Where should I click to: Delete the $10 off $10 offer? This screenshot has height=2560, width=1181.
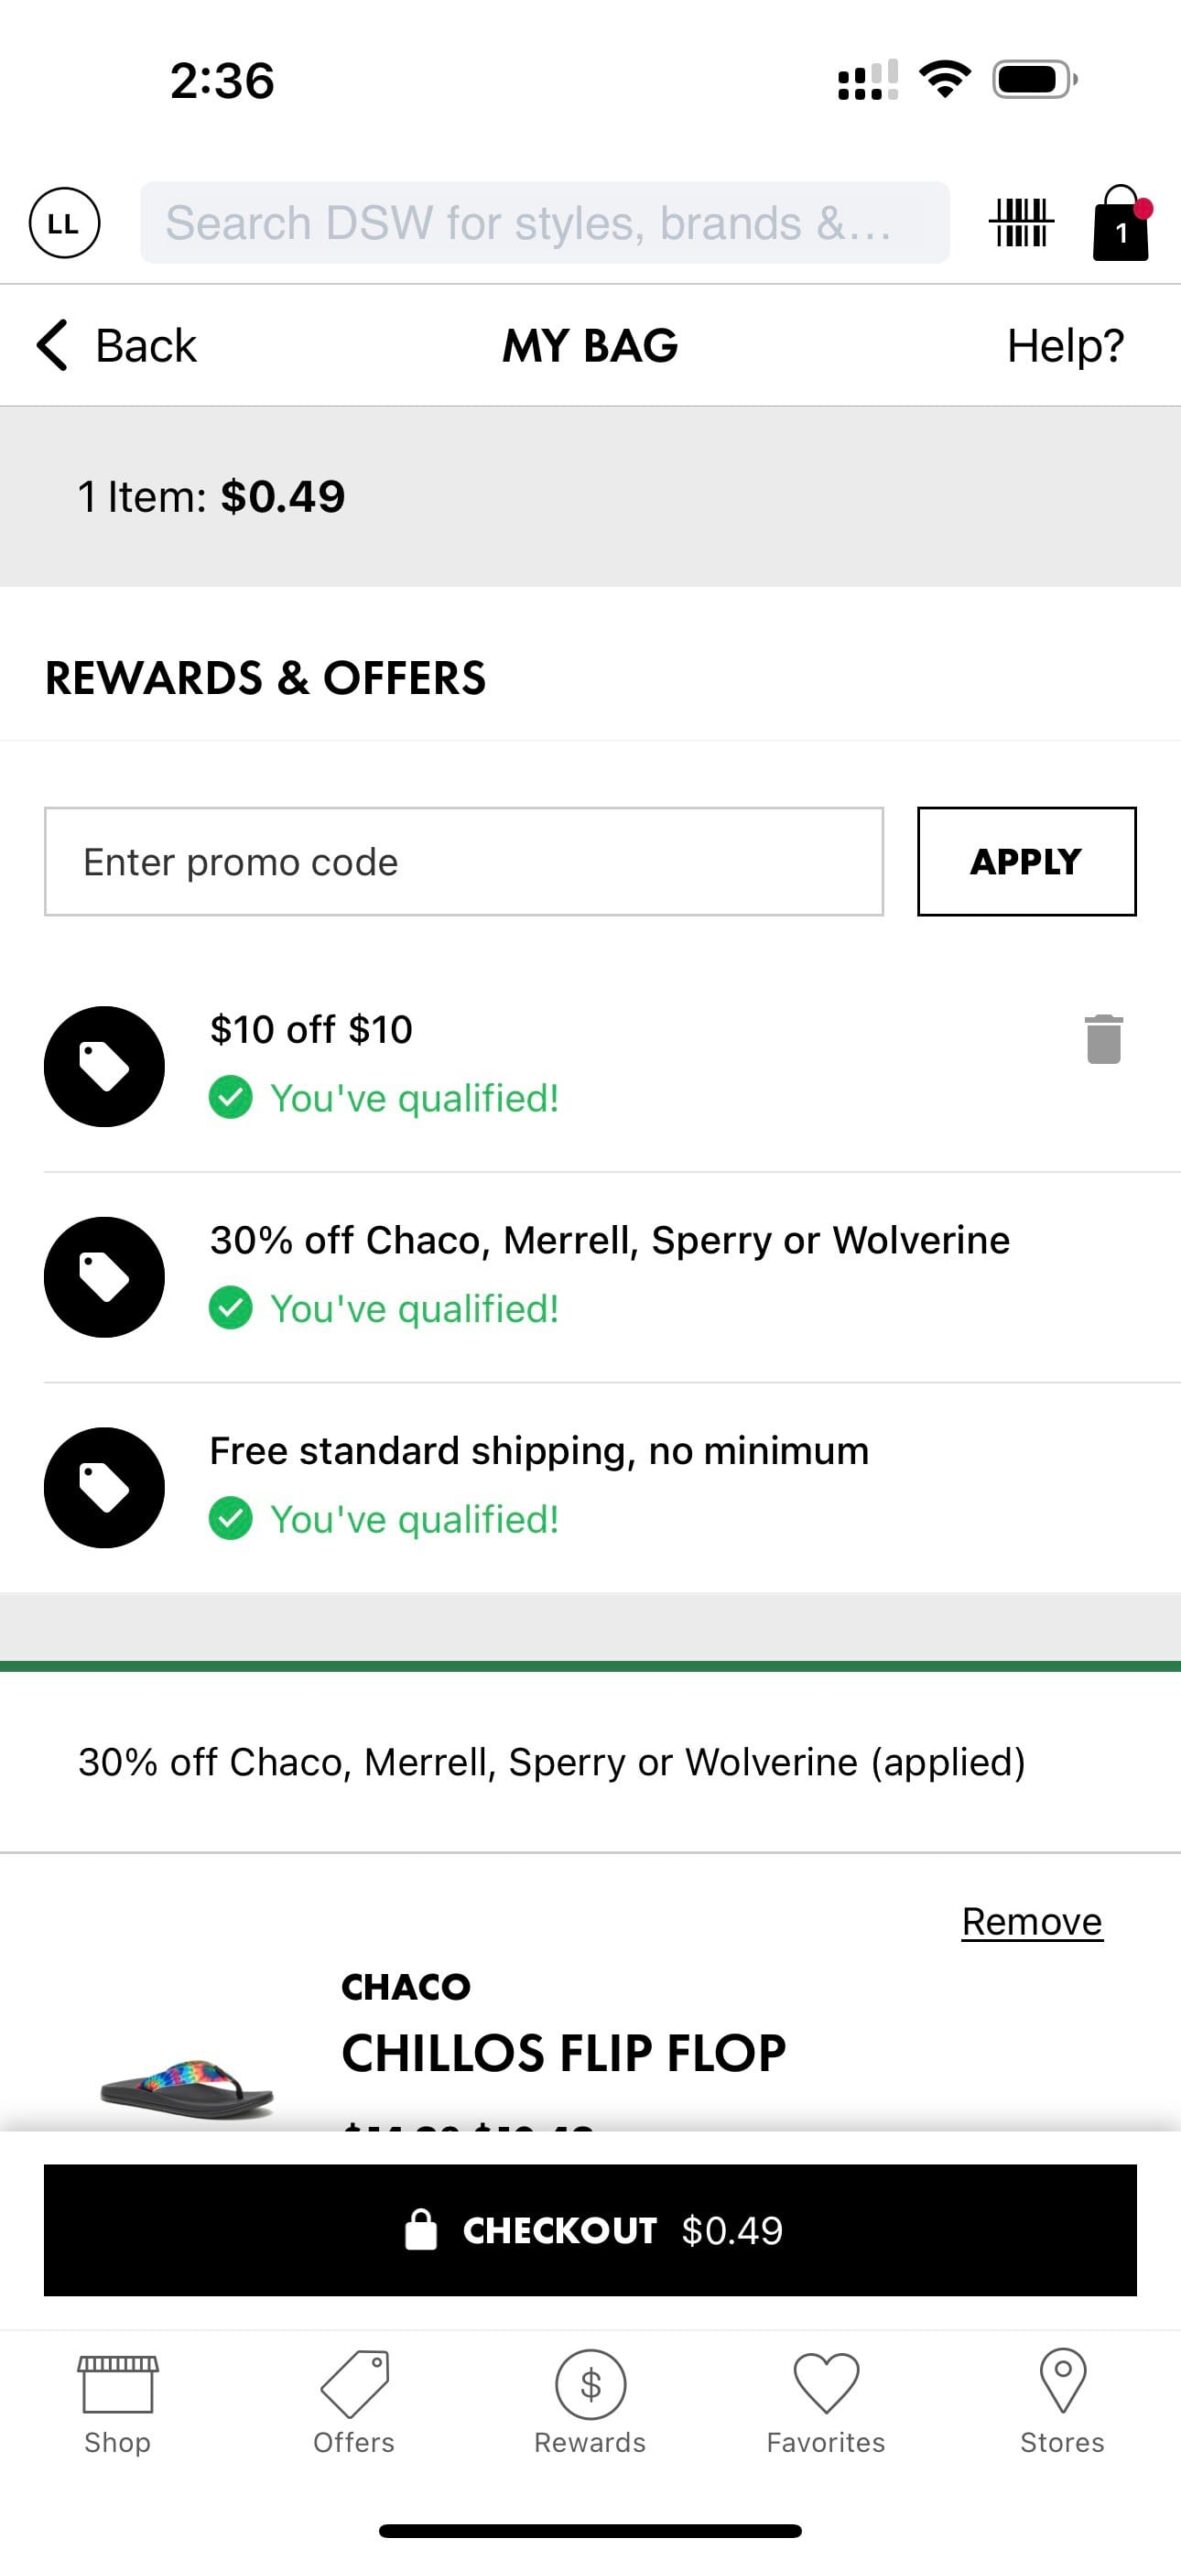[x=1103, y=1039]
